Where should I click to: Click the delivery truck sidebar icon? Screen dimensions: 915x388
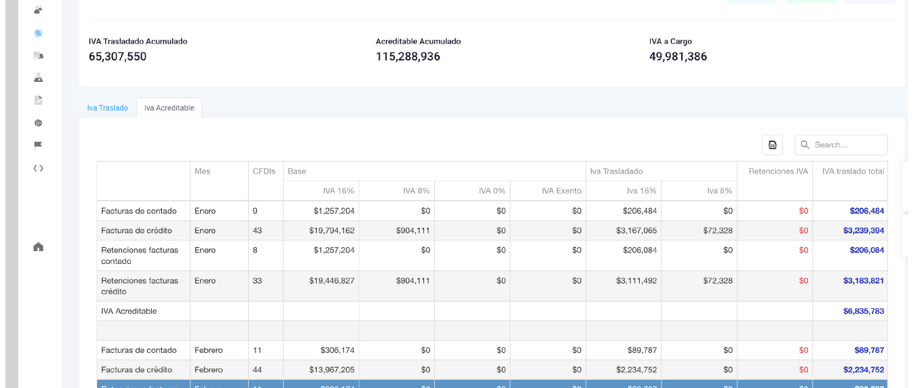click(39, 56)
